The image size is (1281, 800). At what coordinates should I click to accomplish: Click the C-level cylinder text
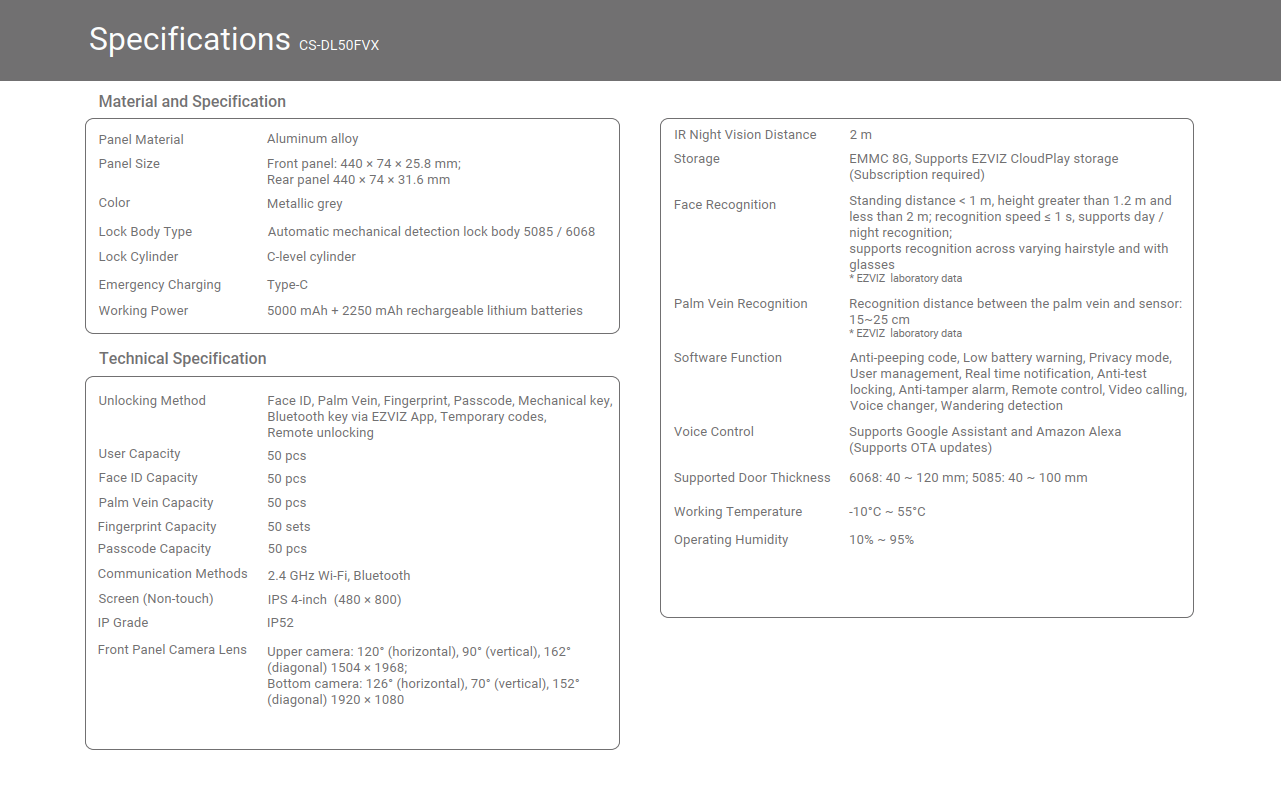coord(311,256)
